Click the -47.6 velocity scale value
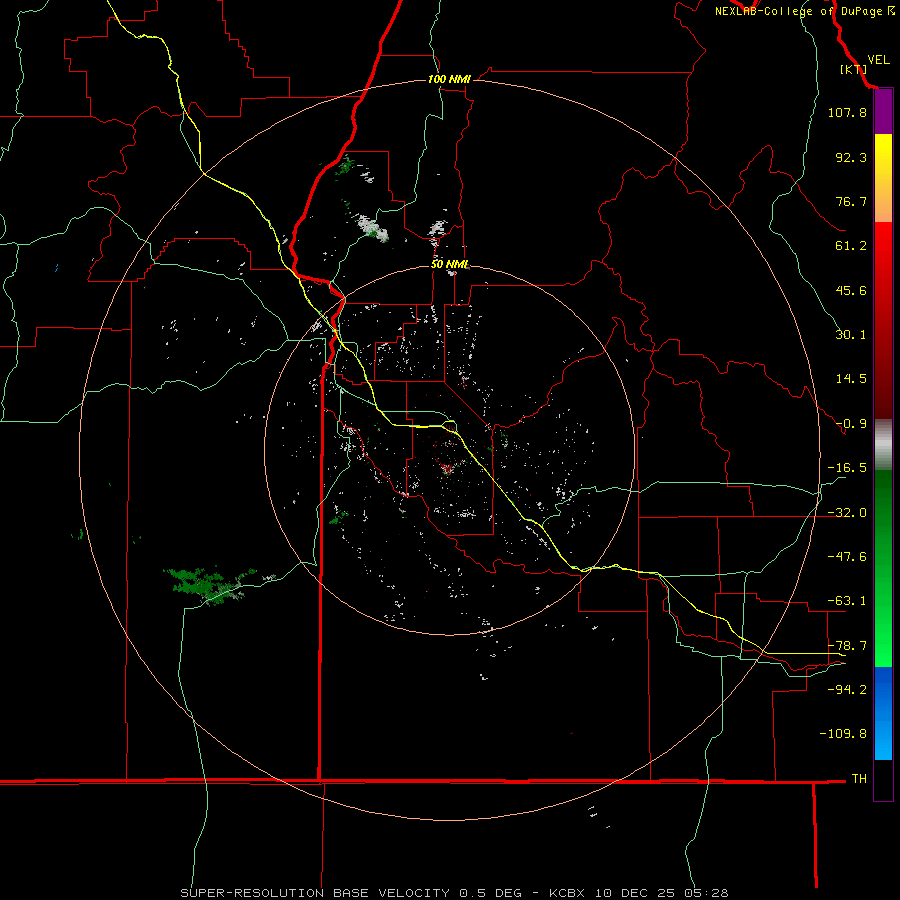Viewport: 900px width, 900px height. pyautogui.click(x=847, y=557)
